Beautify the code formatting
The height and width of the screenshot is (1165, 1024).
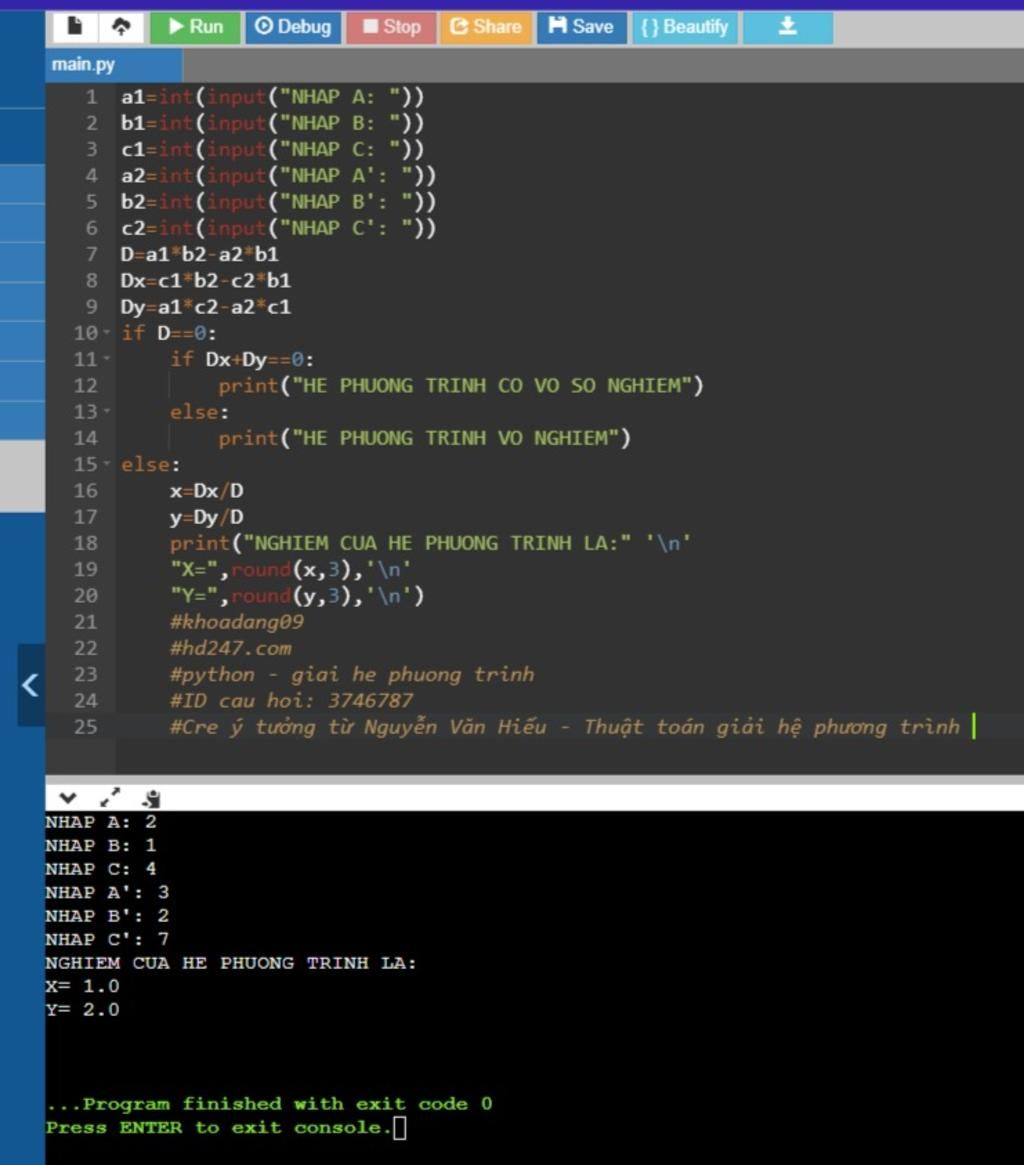(685, 27)
